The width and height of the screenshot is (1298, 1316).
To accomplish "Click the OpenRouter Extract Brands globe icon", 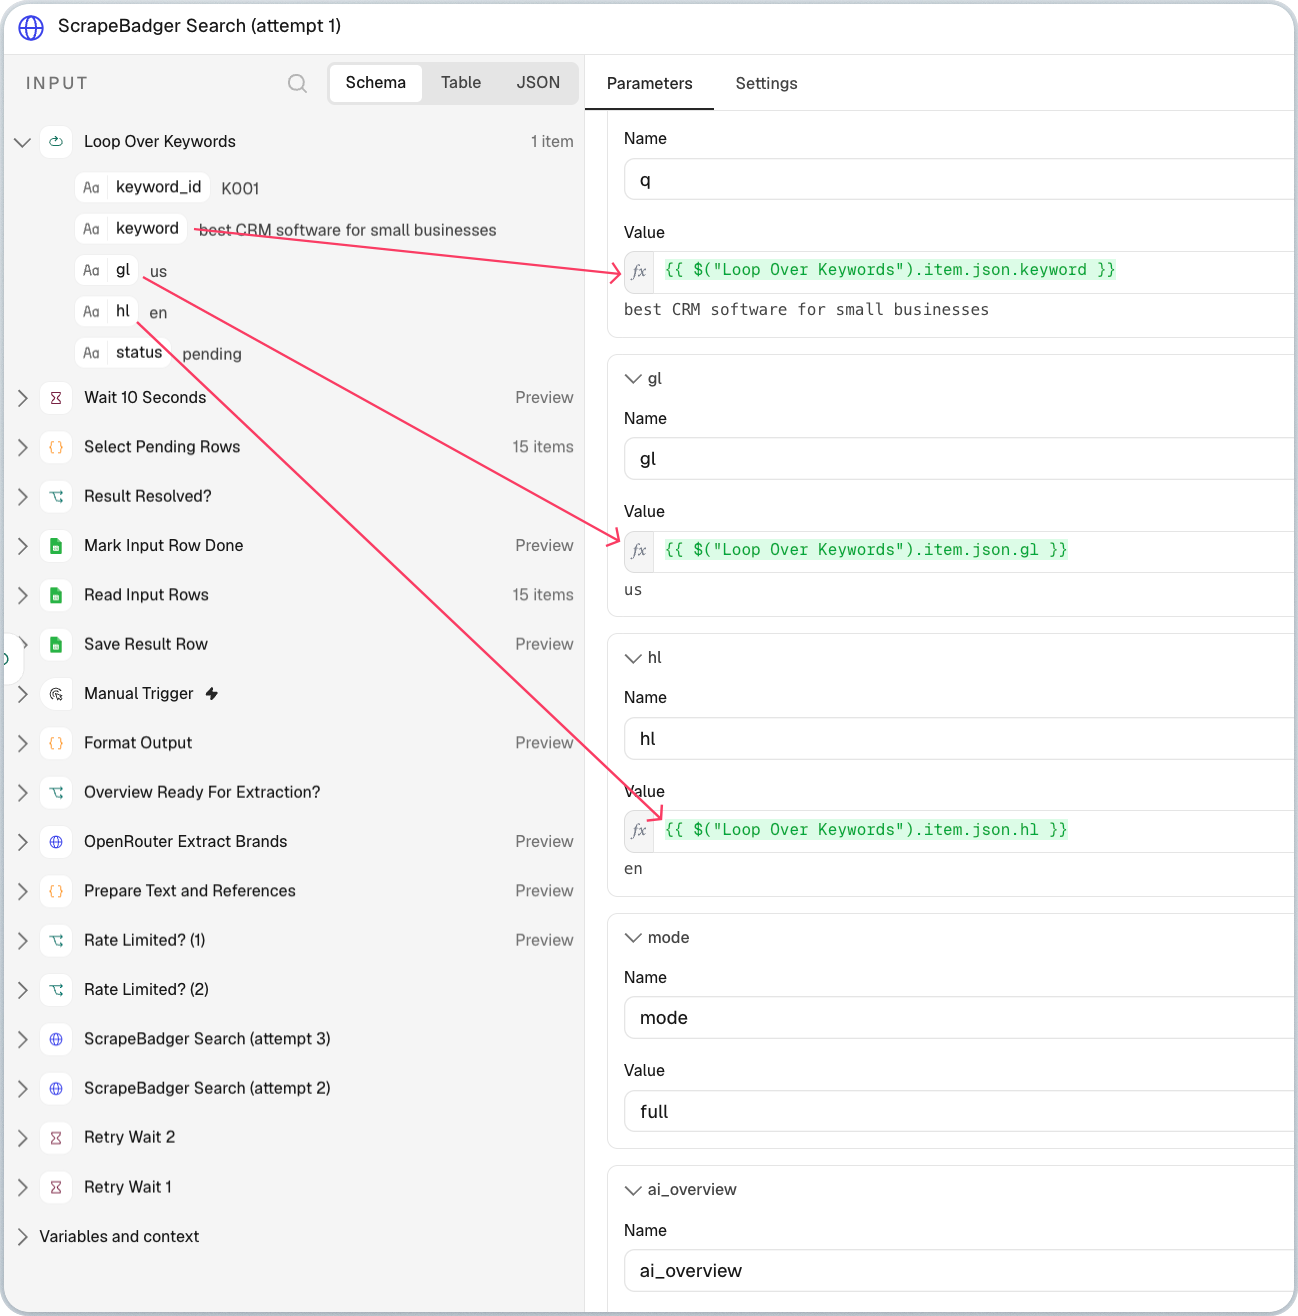I will point(56,842).
